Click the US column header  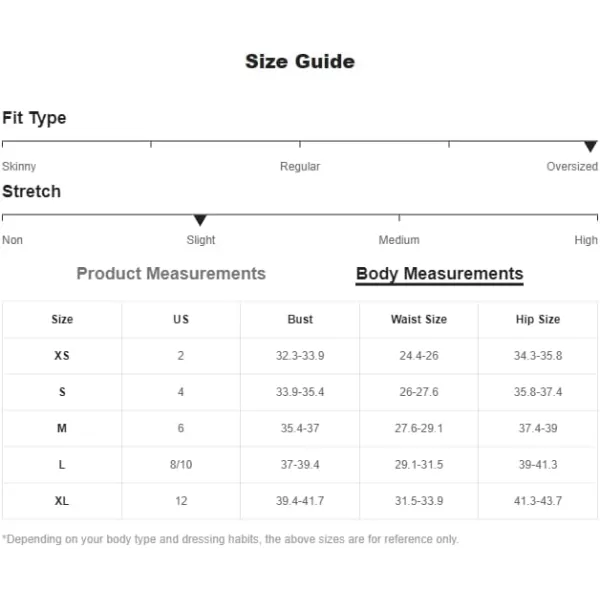pos(181,319)
